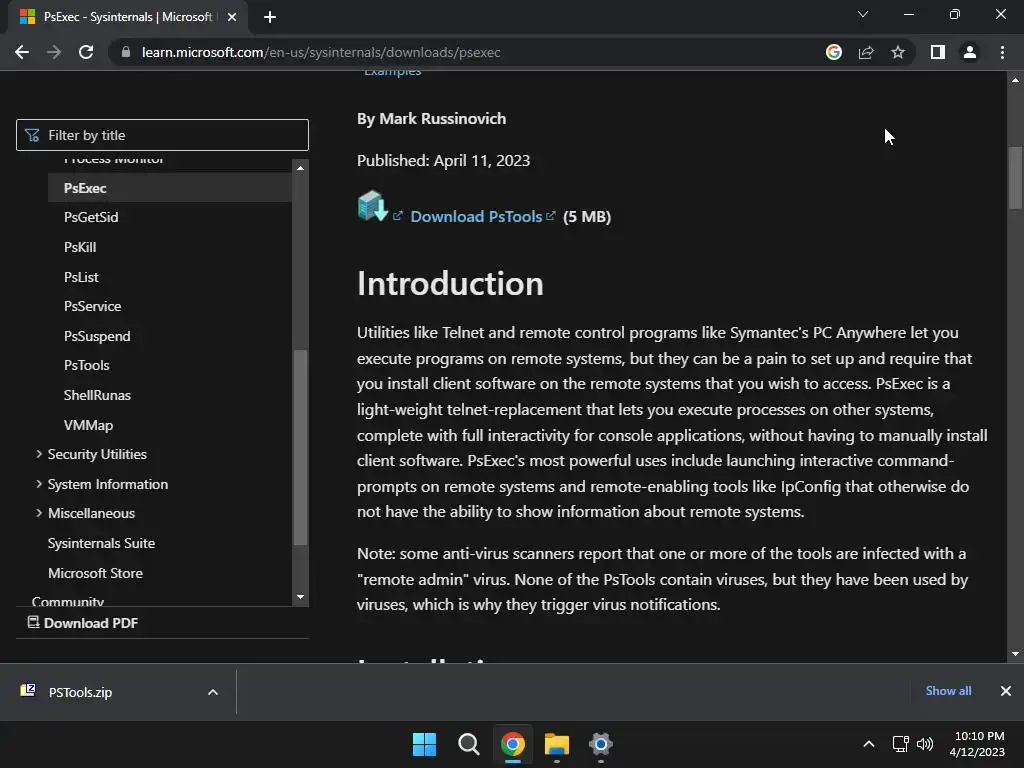Open Microsoft Store in the sidebar
Viewport: 1024px width, 768px height.
[x=95, y=573]
